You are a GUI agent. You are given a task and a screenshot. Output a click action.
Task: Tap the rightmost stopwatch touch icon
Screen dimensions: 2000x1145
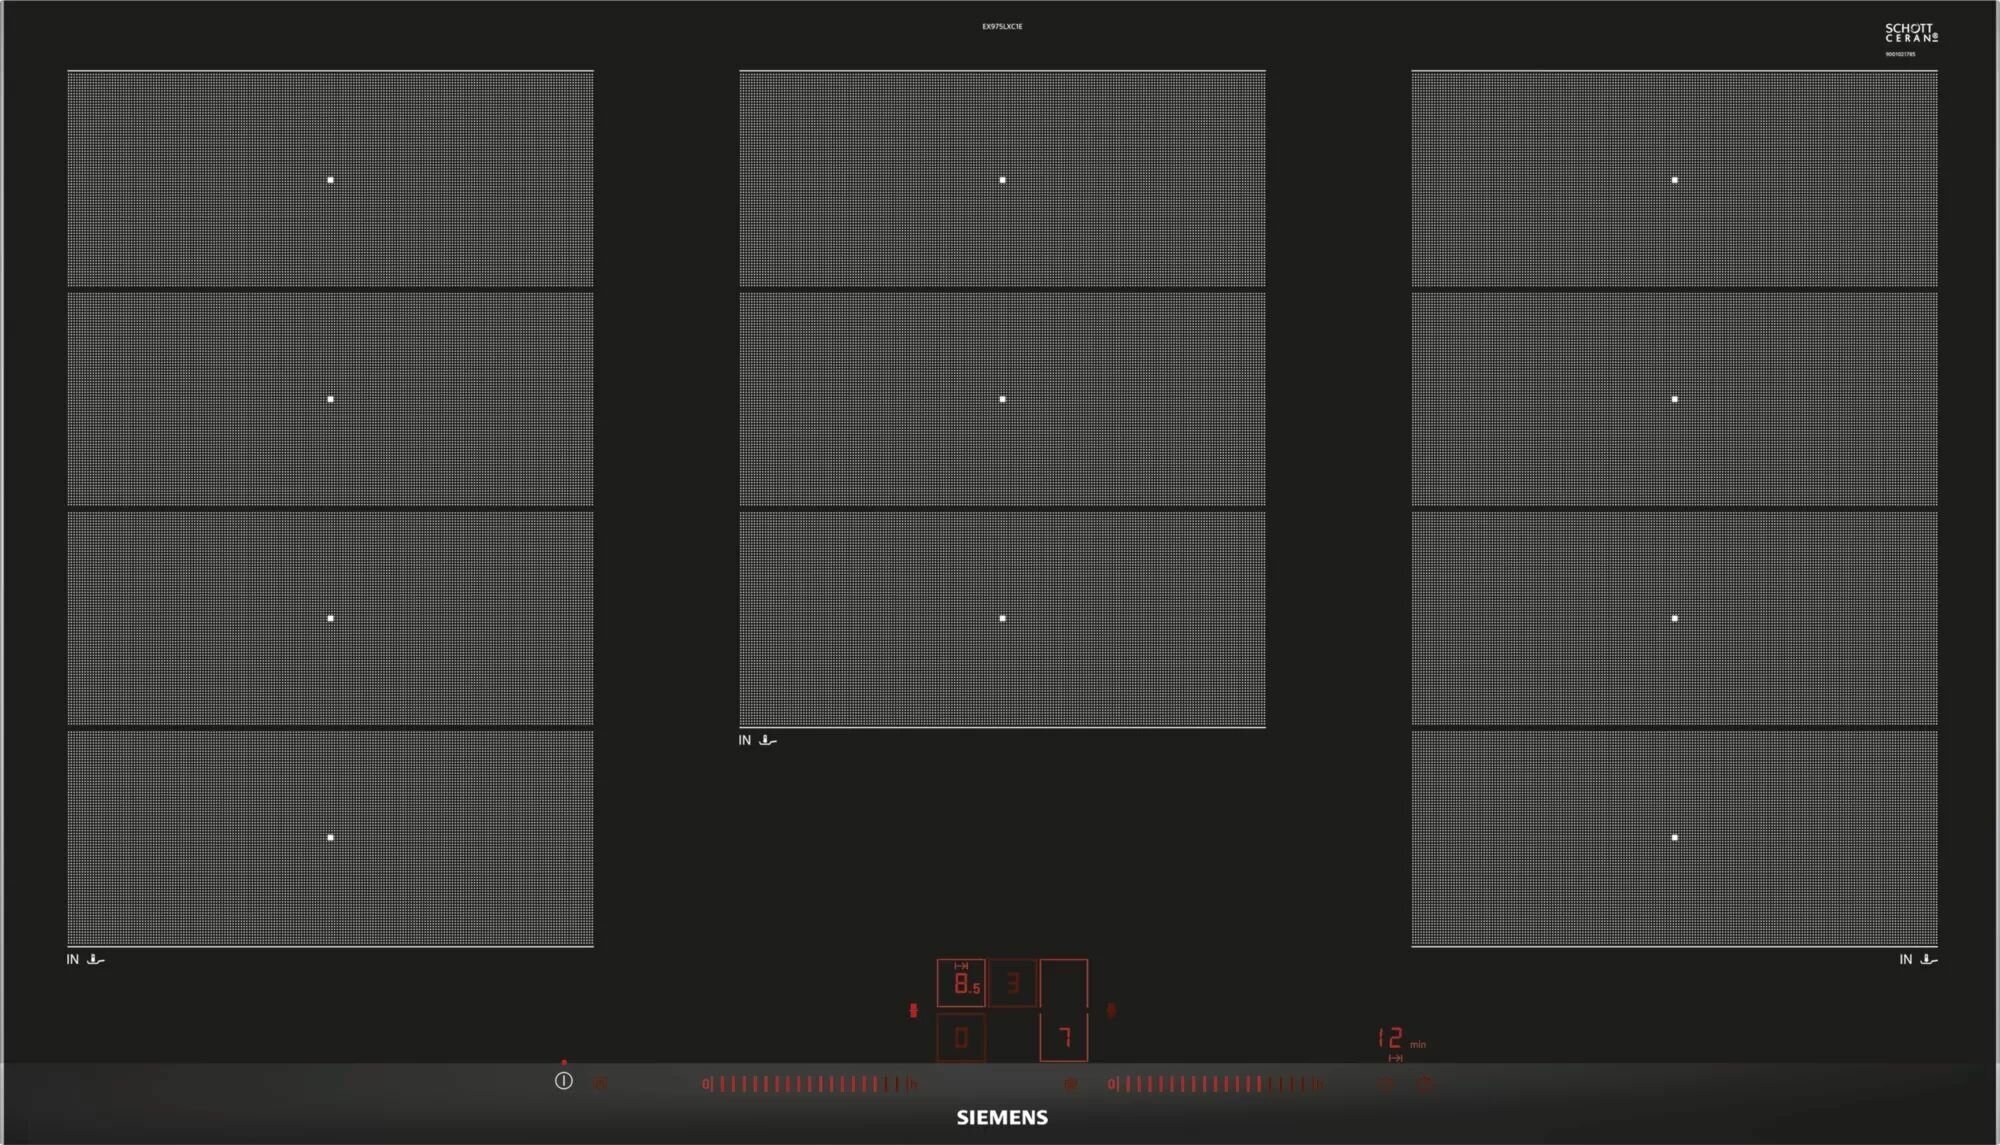point(1425,1083)
